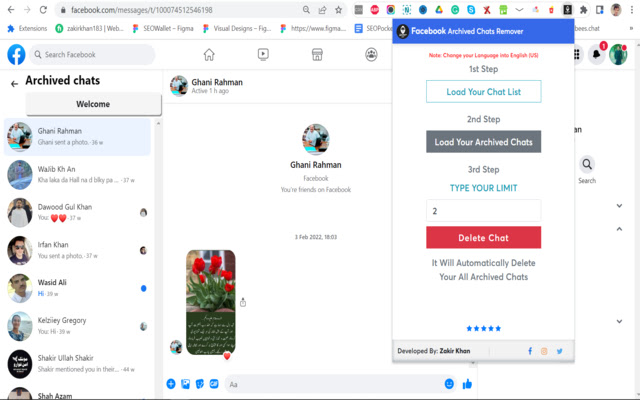The width and height of the screenshot is (640, 400).
Task: Click Load Your Chat List button
Action: [x=484, y=91]
